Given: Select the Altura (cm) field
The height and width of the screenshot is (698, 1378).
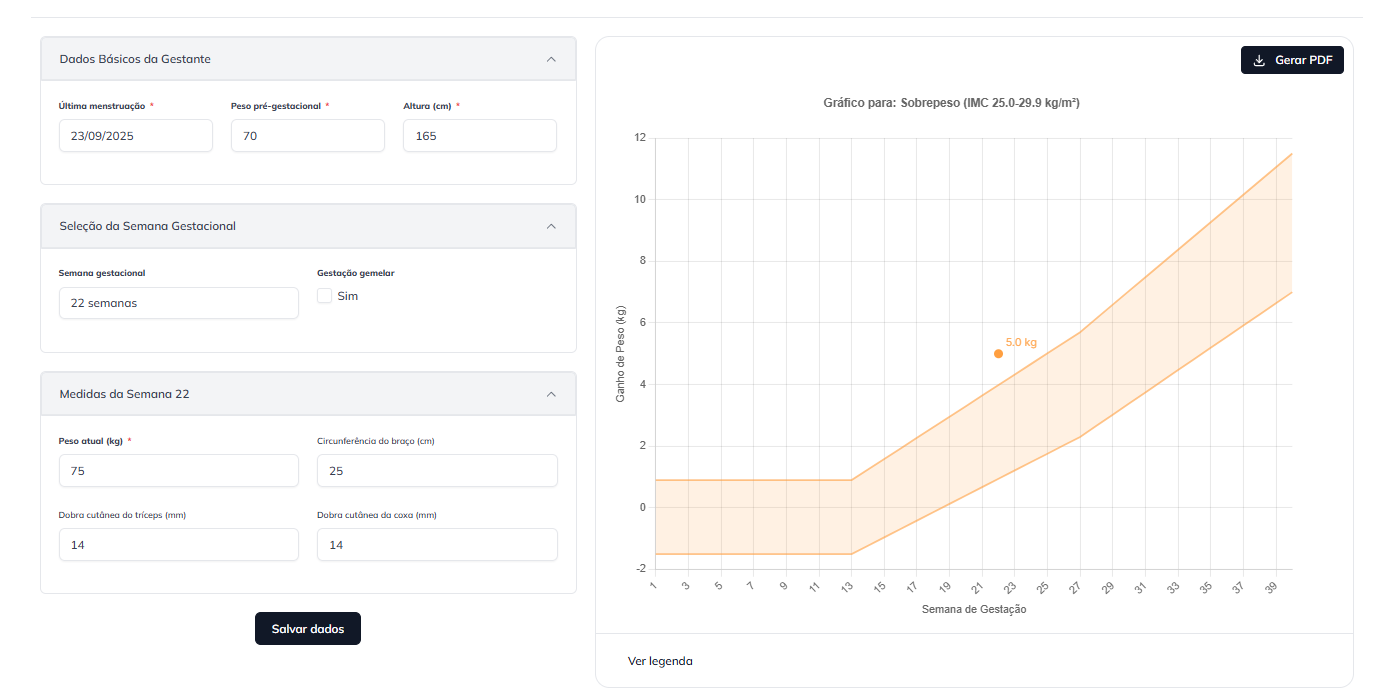Looking at the screenshot, I should click(x=479, y=136).
